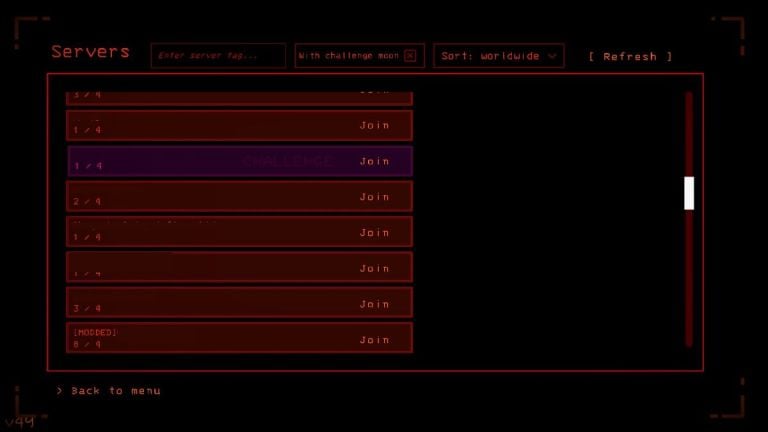Screen dimensions: 768x432
Task: Join the [MODDED] server
Action: 374,339
